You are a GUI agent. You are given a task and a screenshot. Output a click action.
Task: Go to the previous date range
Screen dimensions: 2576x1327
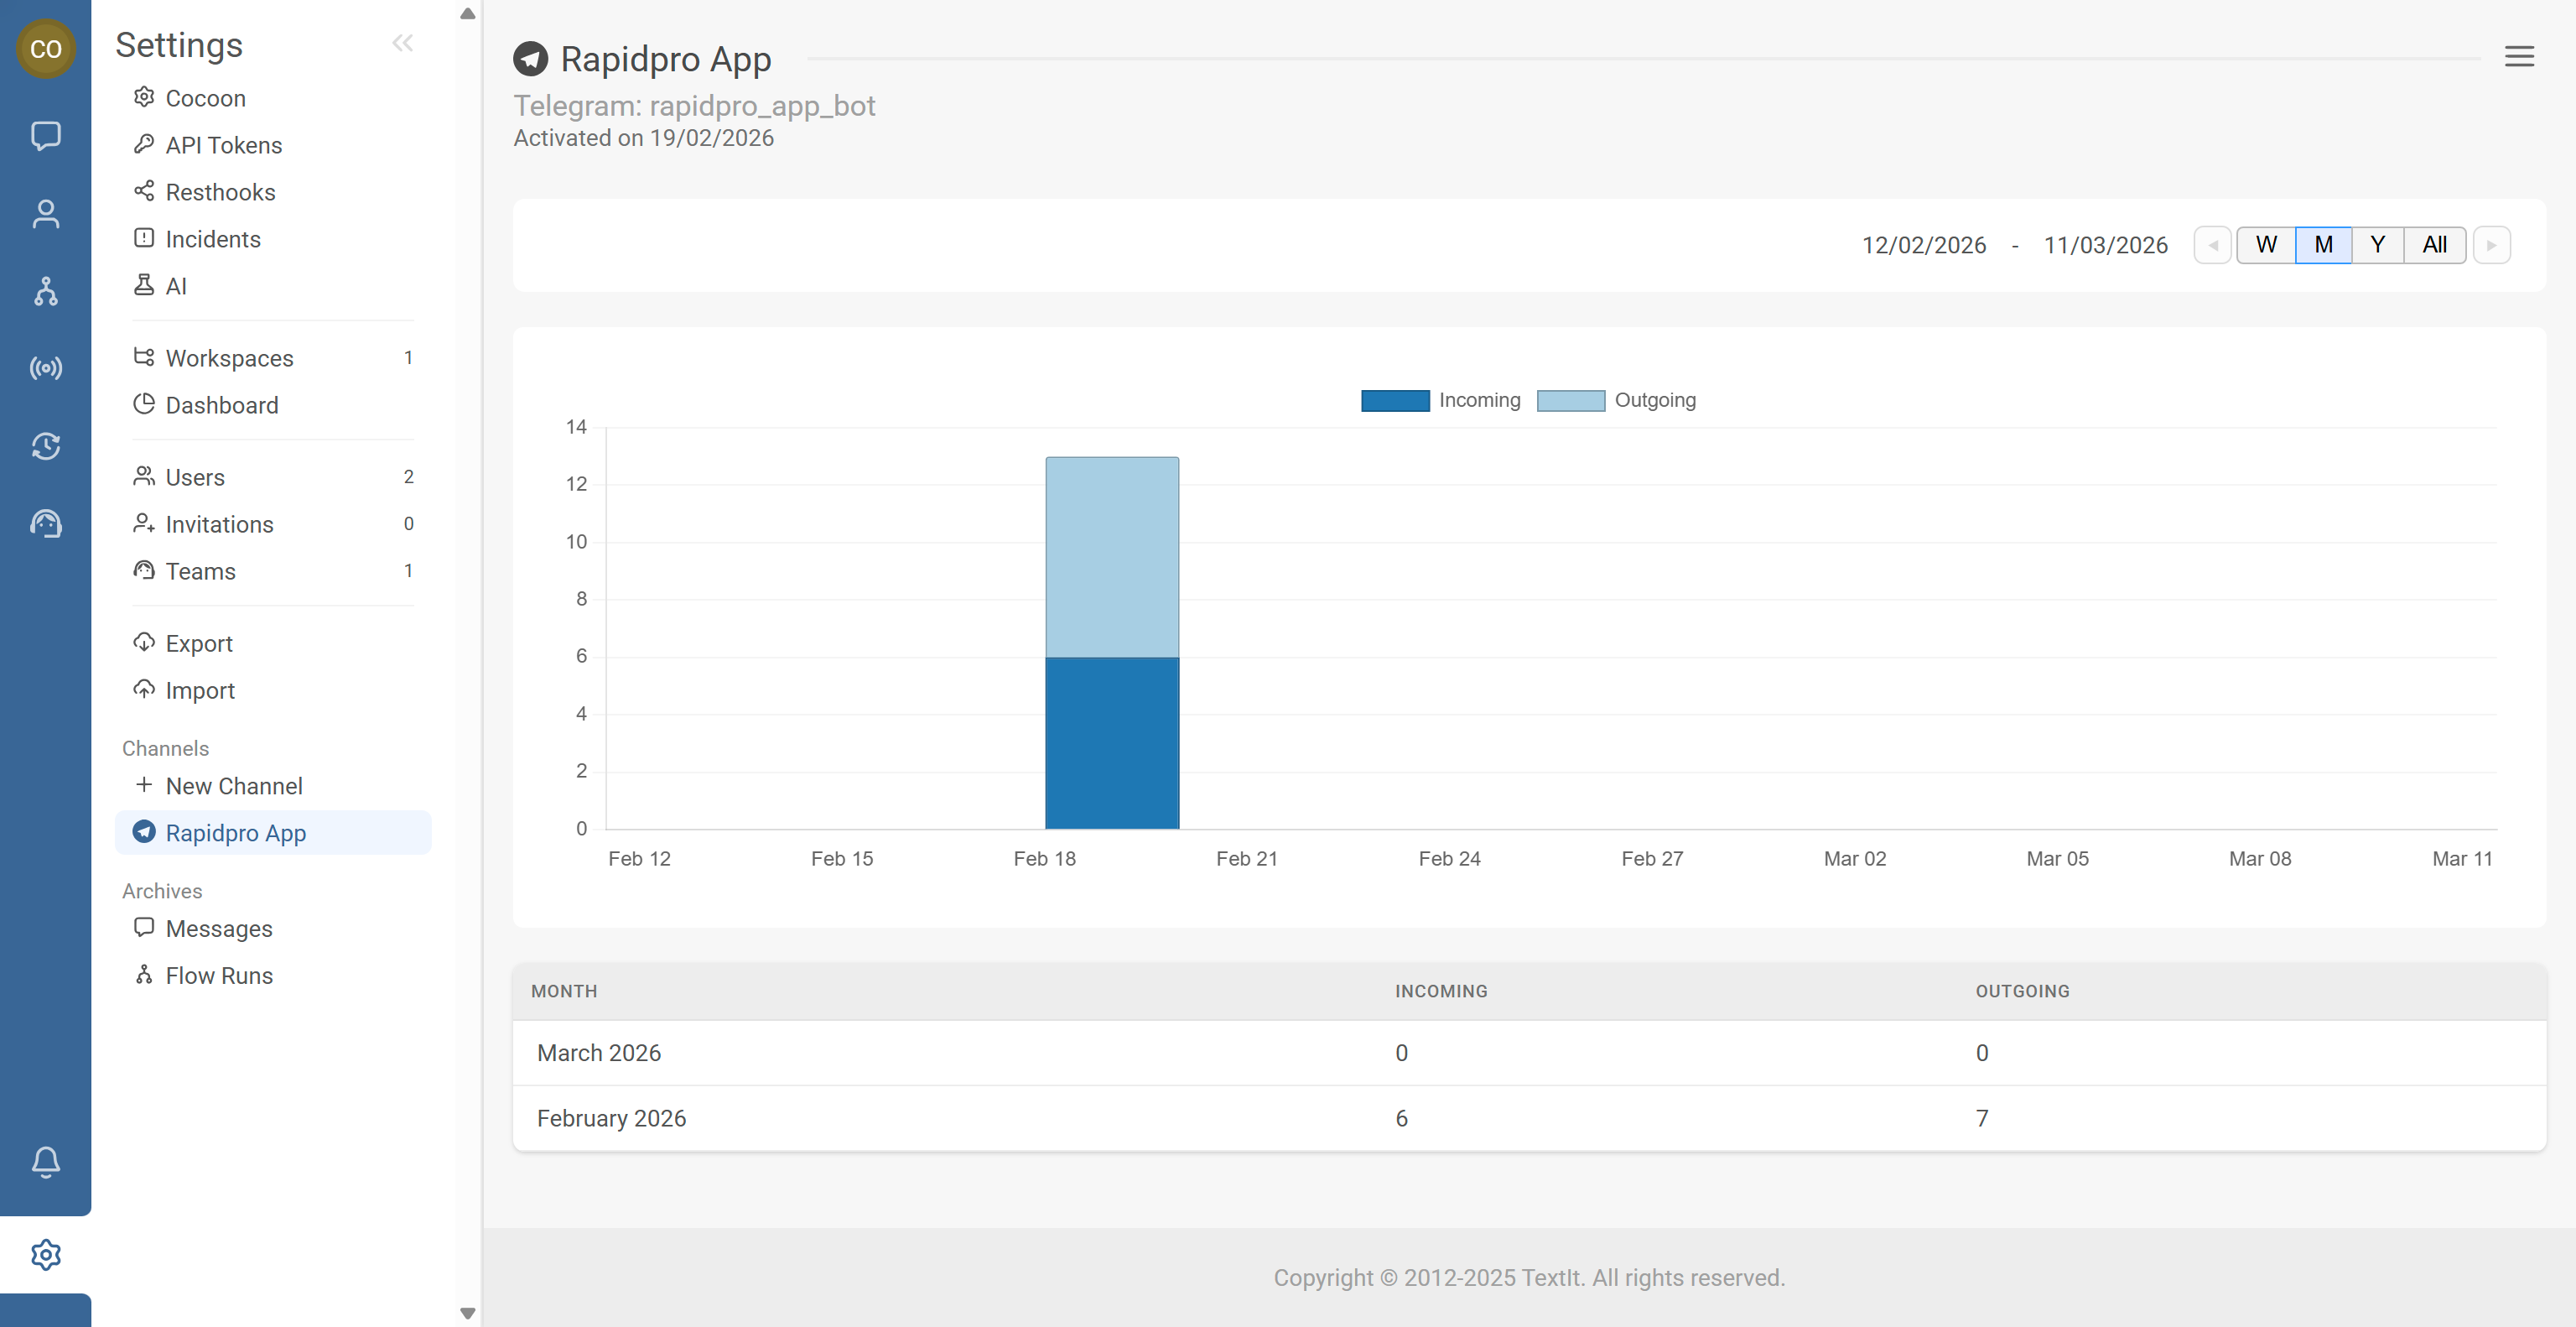click(x=2212, y=245)
